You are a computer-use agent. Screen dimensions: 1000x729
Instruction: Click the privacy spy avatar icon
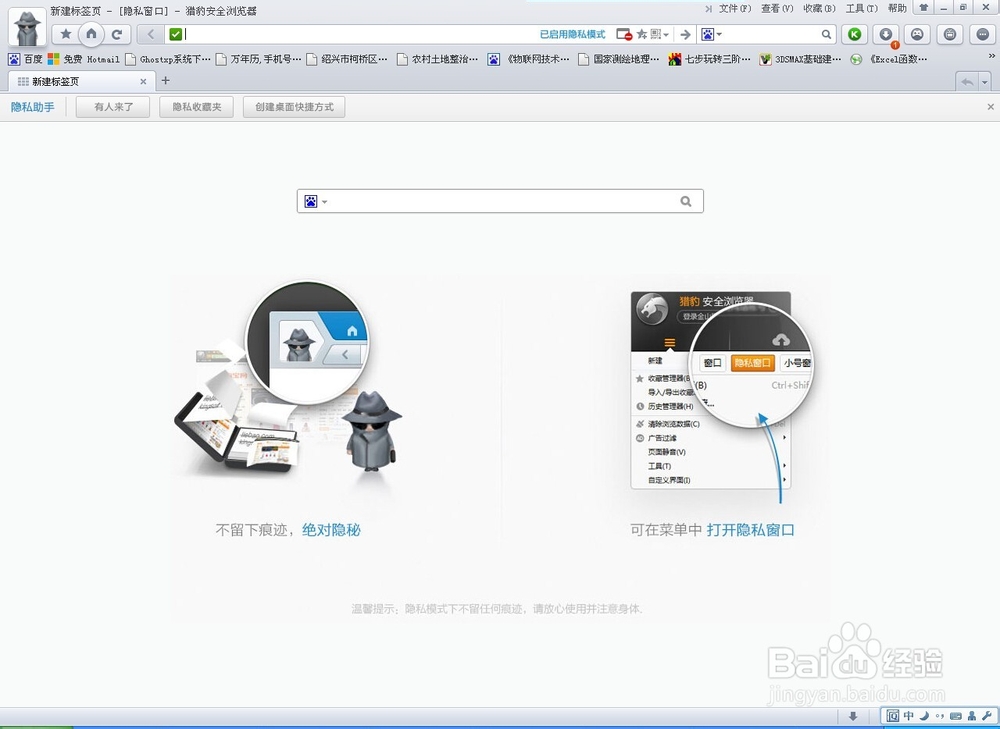27,28
